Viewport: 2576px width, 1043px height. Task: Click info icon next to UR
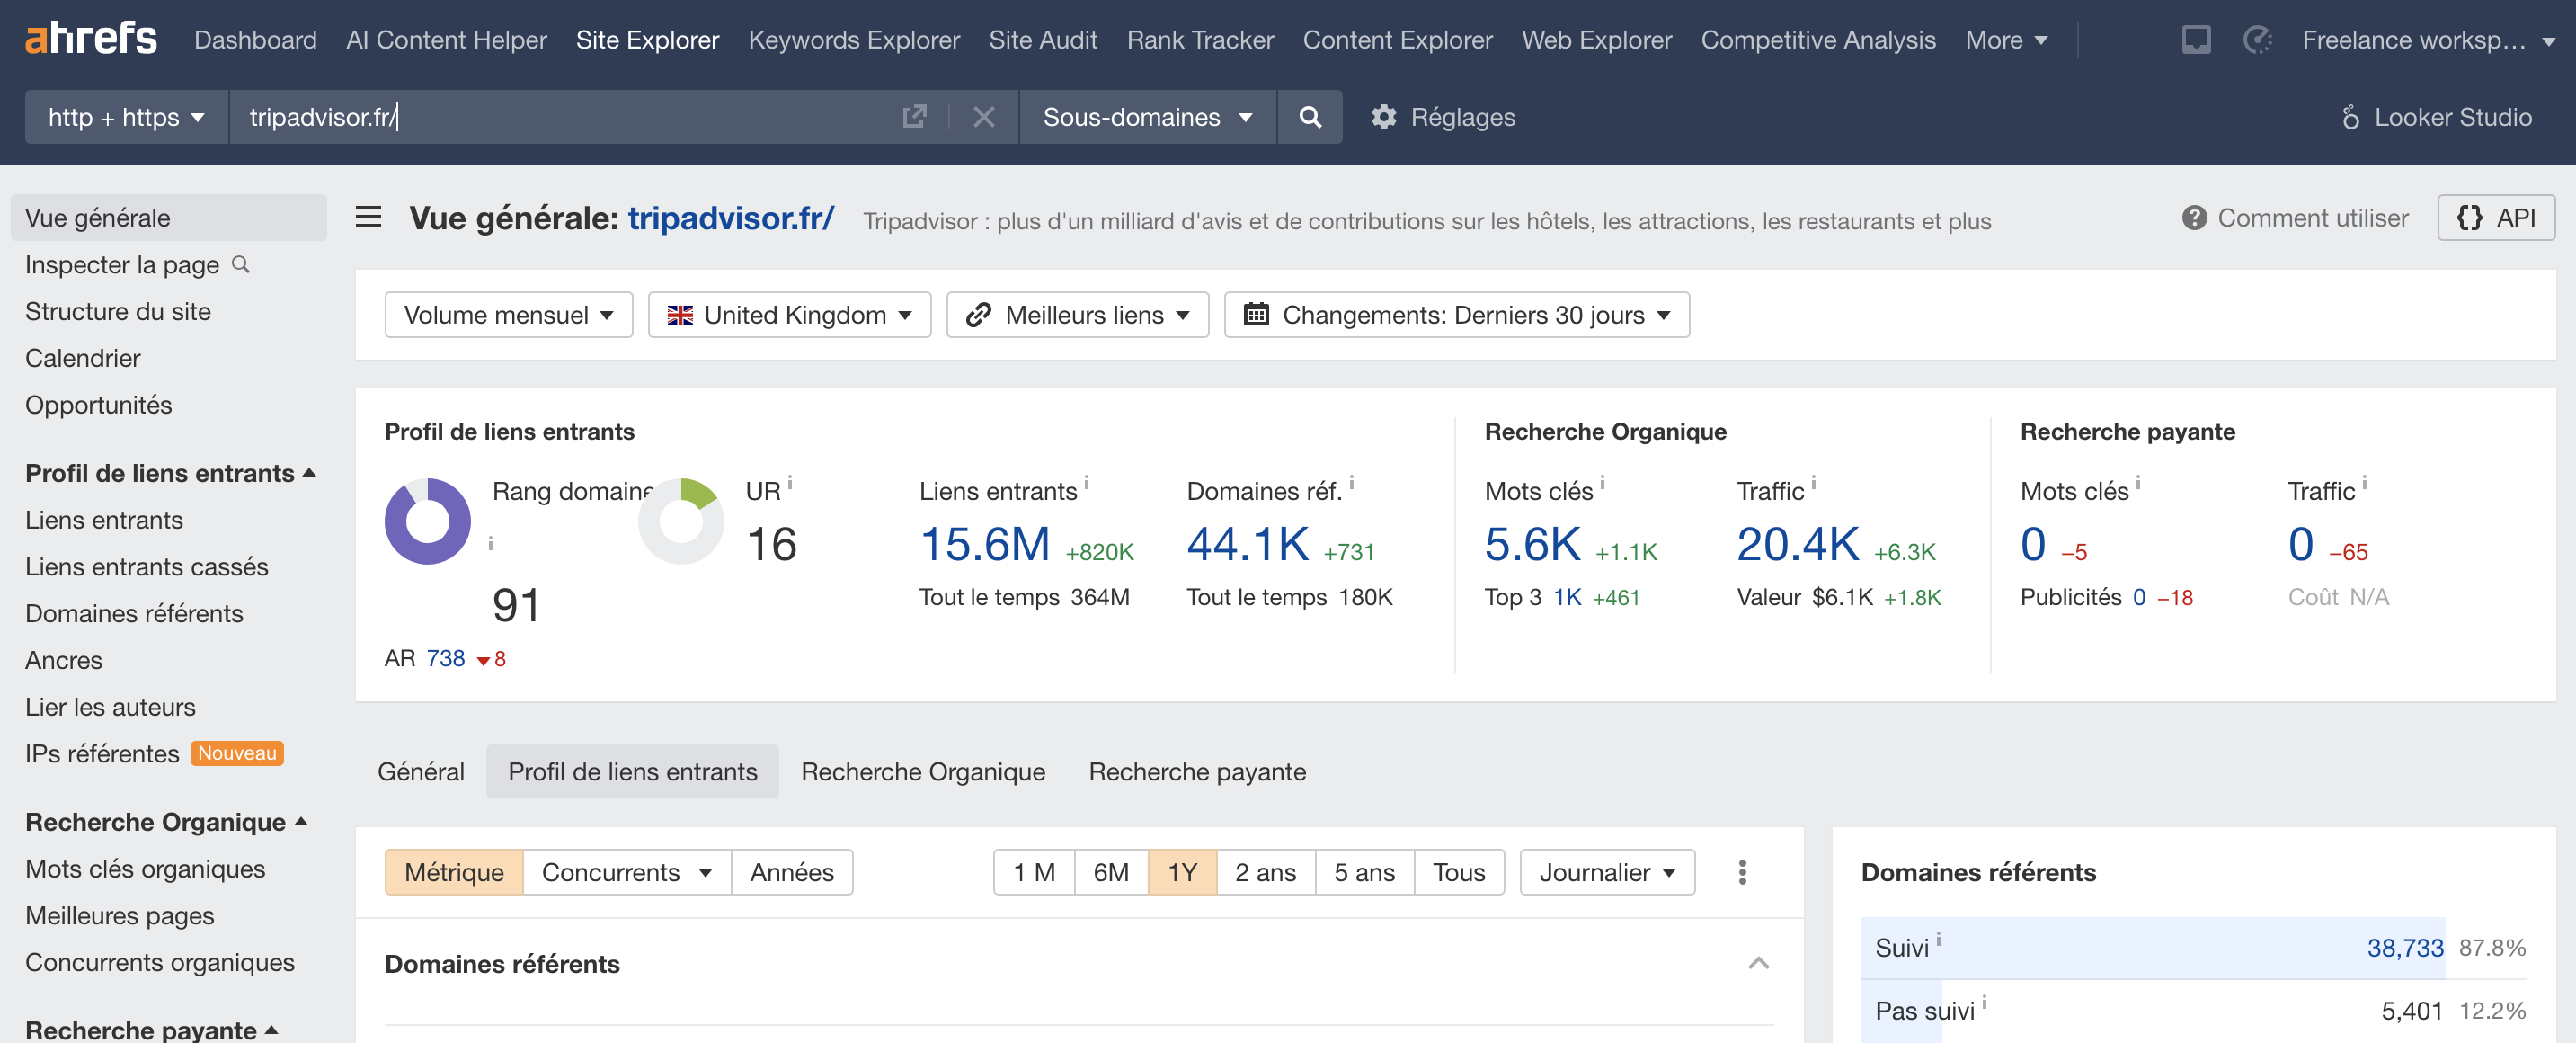pos(790,483)
